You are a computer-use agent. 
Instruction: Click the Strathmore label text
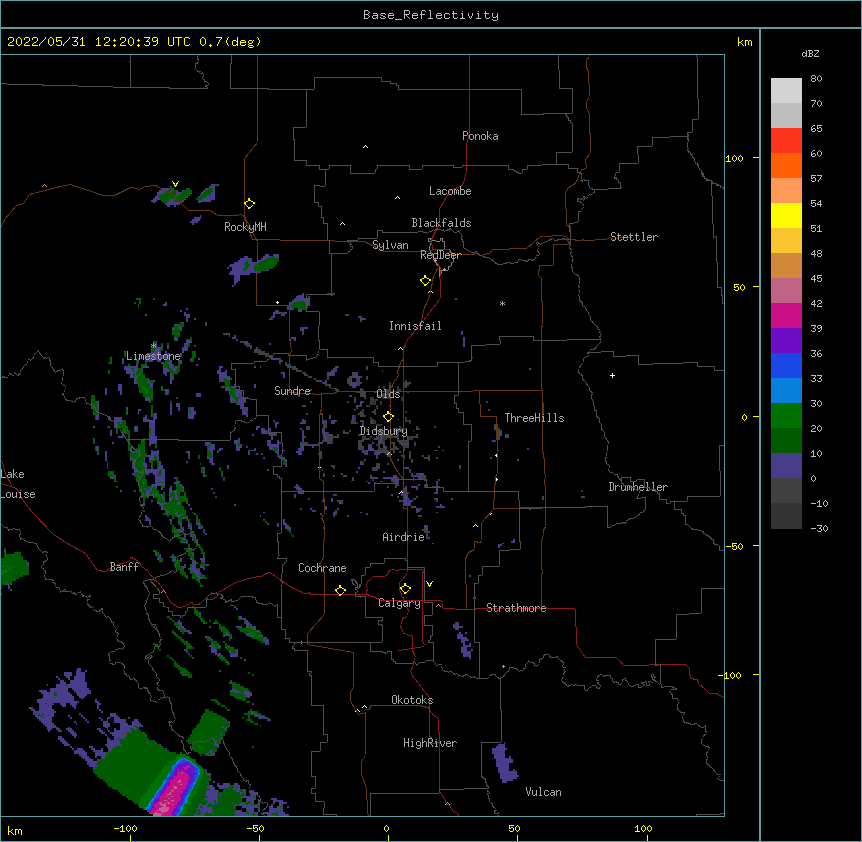click(x=516, y=608)
